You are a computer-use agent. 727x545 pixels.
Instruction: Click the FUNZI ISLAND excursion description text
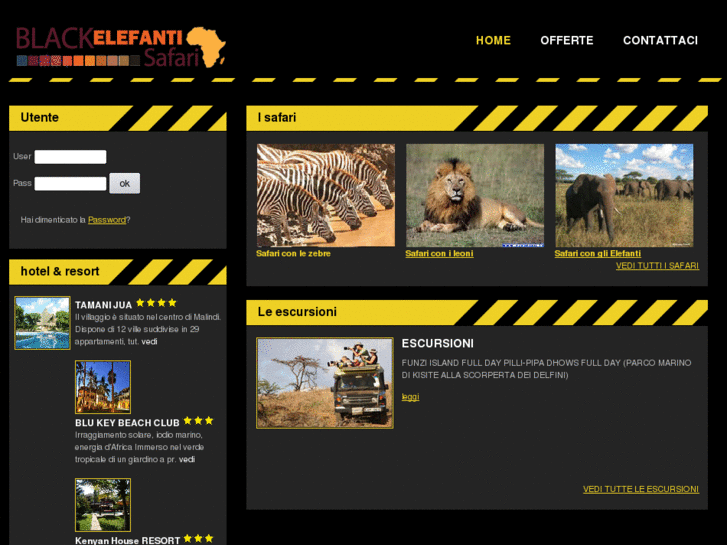[x=546, y=369]
